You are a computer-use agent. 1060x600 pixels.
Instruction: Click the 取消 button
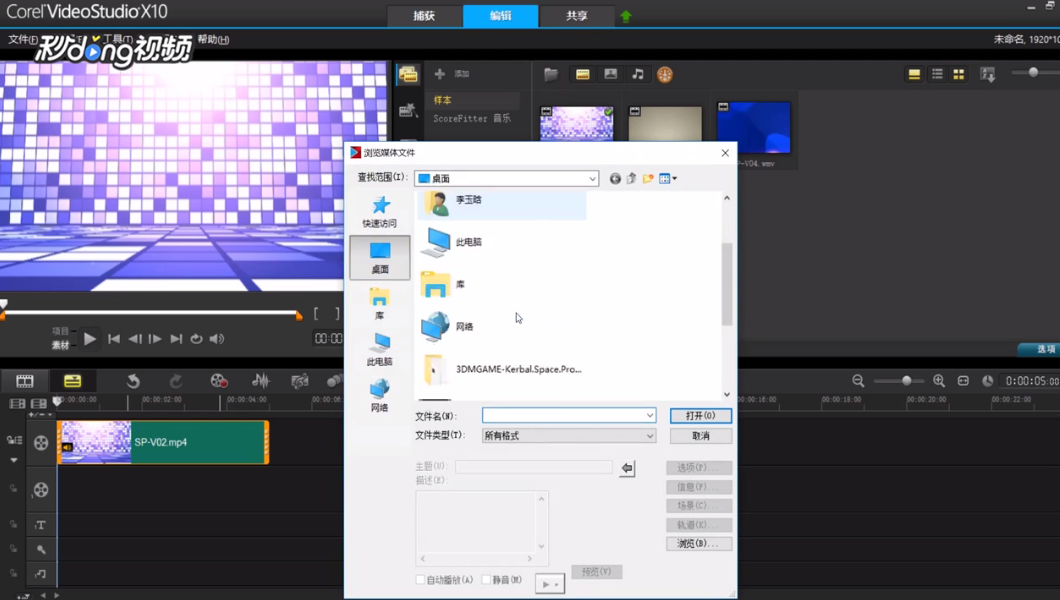pyautogui.click(x=700, y=436)
